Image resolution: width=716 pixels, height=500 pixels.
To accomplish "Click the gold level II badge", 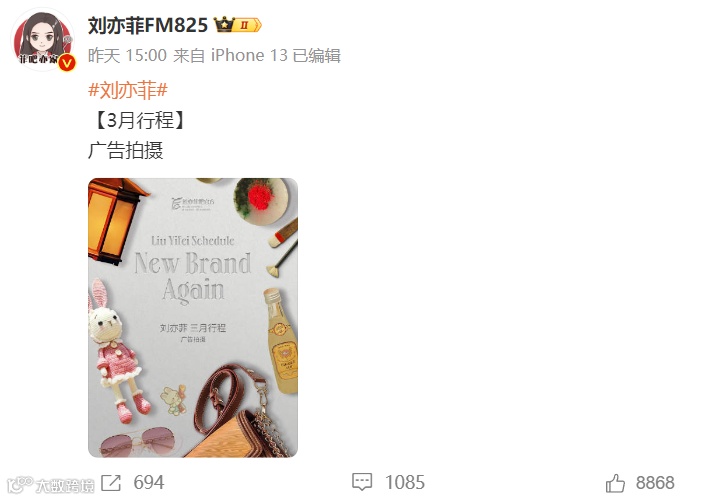I will point(247,25).
